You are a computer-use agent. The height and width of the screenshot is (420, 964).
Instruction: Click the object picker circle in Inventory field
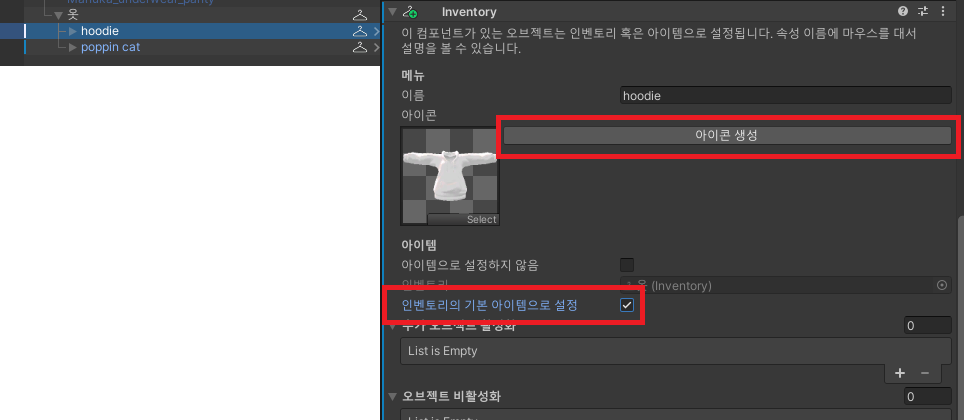click(x=941, y=286)
